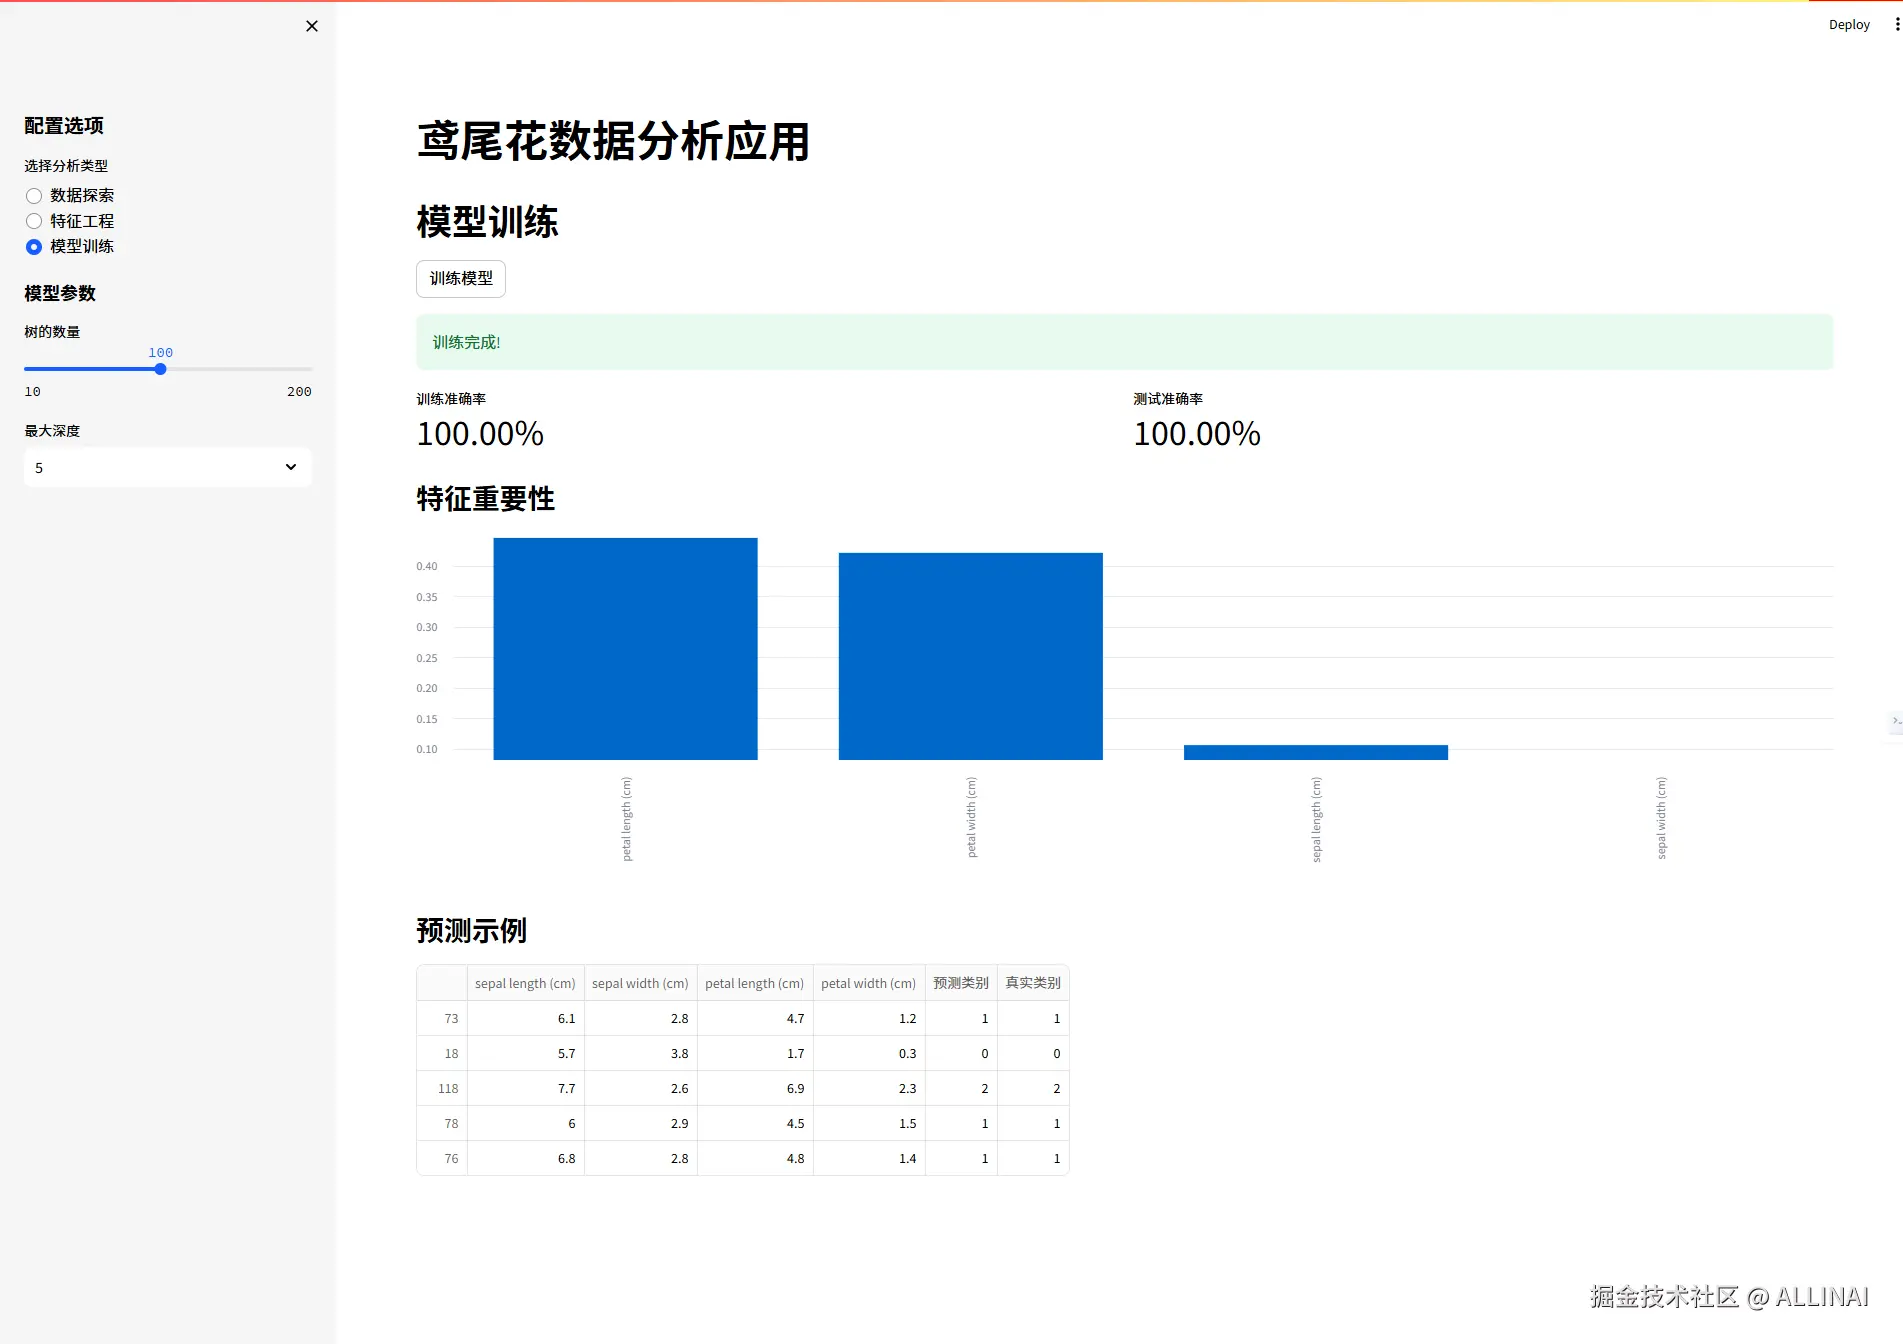Click the petal length (cm) column header
The image size is (1903, 1344).
755,983
